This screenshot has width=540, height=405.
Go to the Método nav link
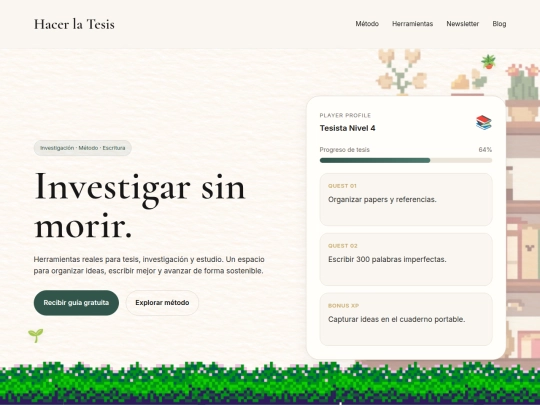367,24
